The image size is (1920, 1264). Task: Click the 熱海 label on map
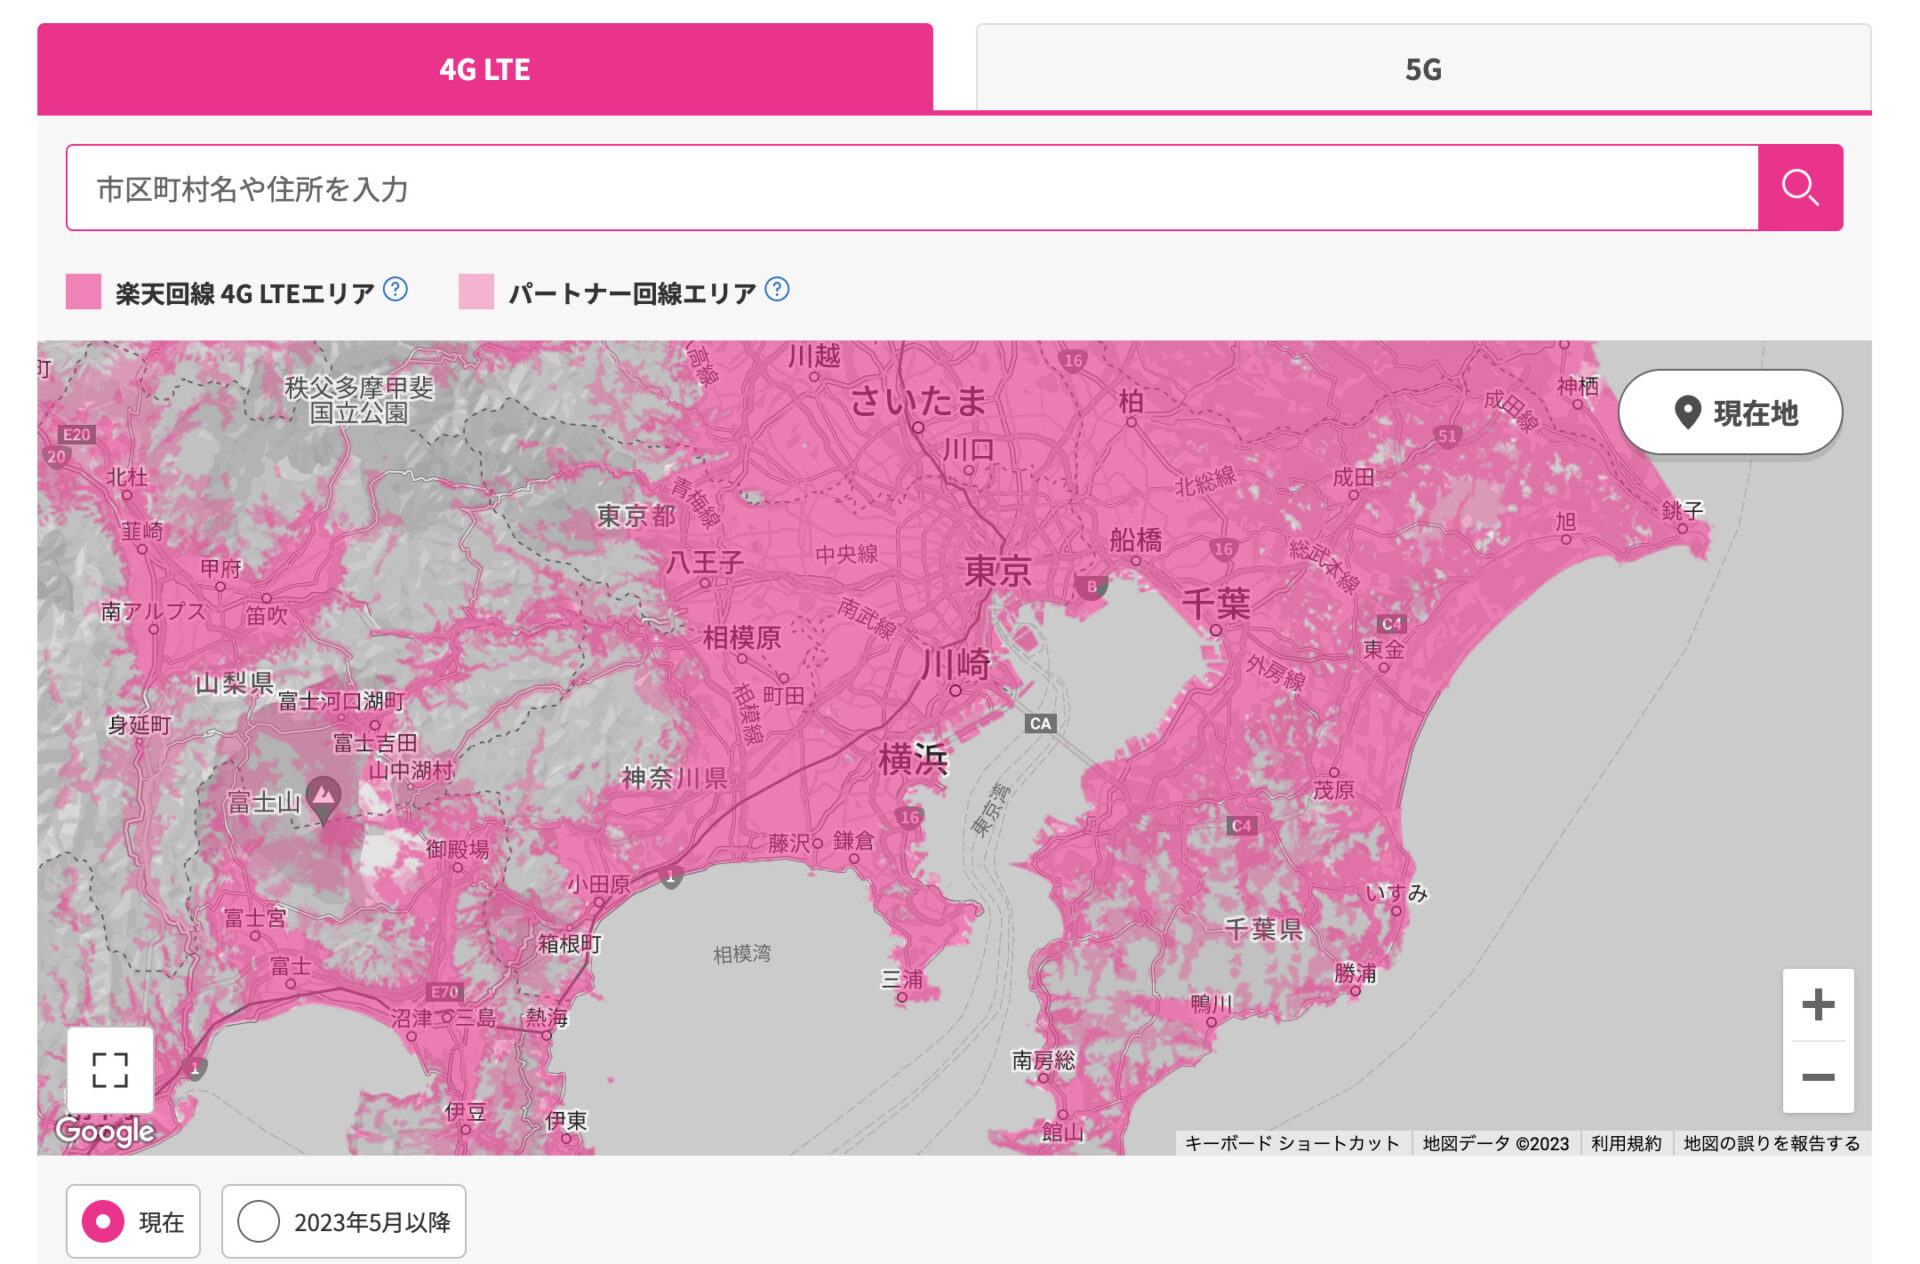click(546, 1017)
